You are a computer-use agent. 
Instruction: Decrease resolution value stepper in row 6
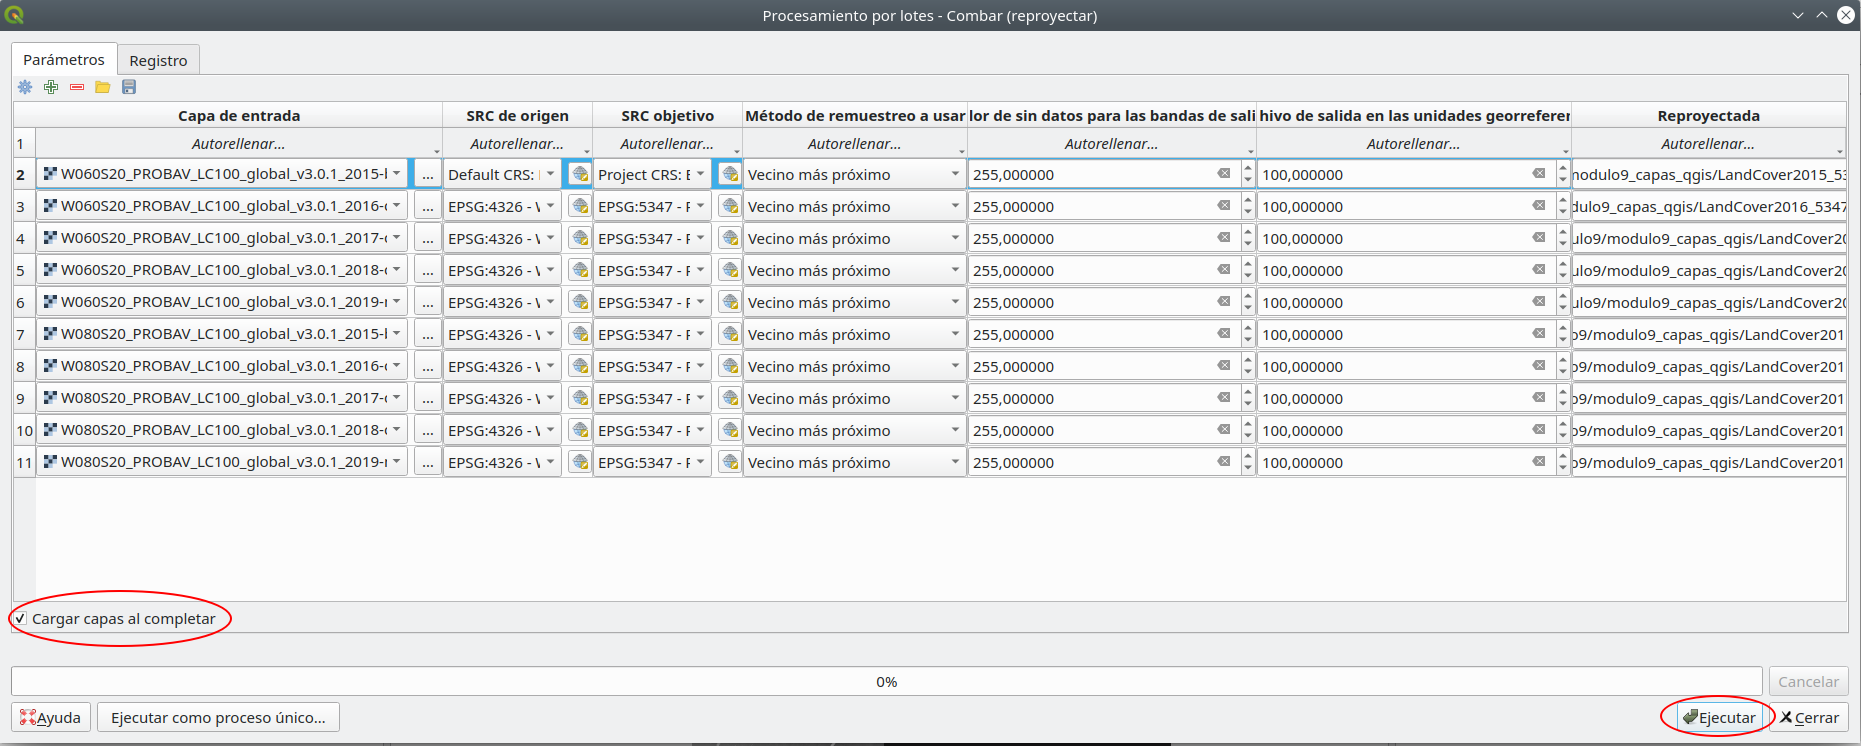pos(1563,309)
